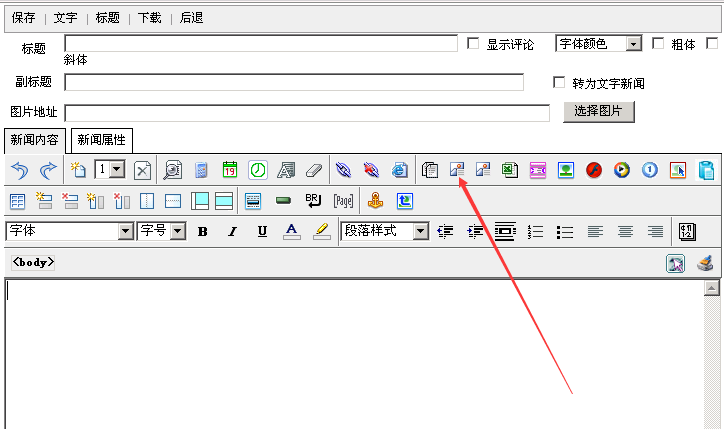
Task: Toggle underline U formatting
Action: (262, 231)
